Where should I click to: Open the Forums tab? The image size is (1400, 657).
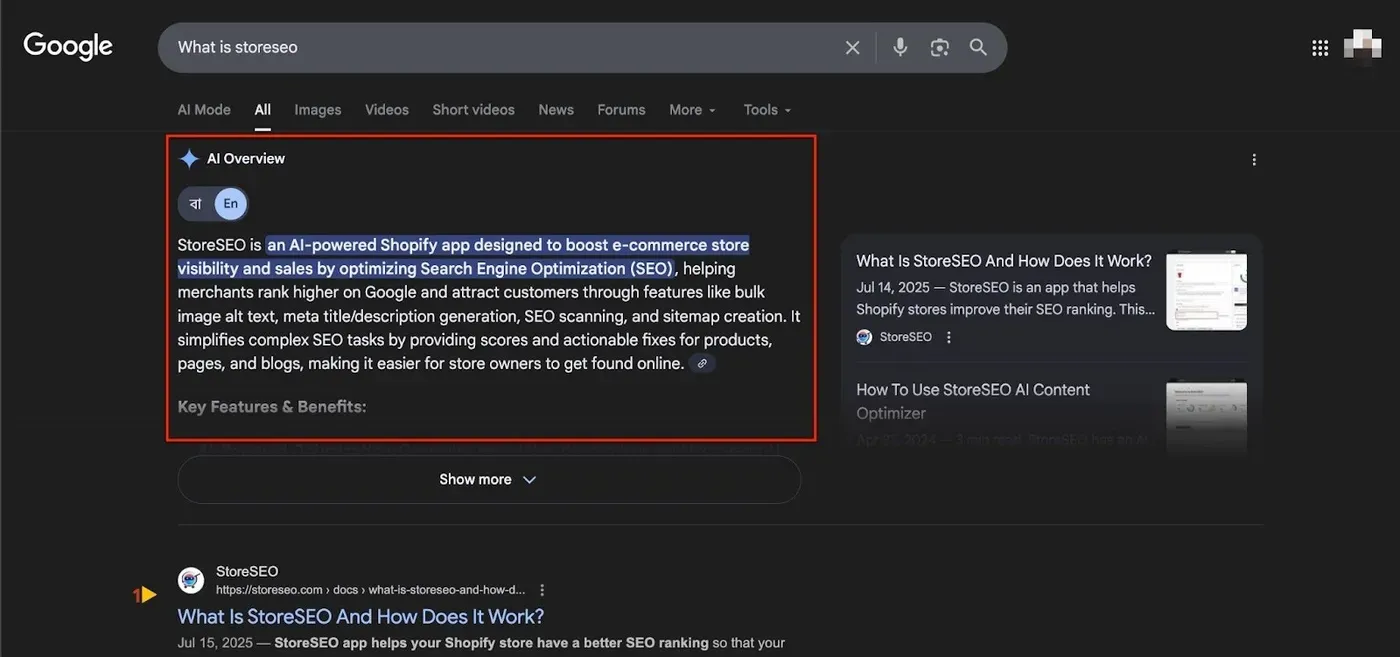point(621,110)
